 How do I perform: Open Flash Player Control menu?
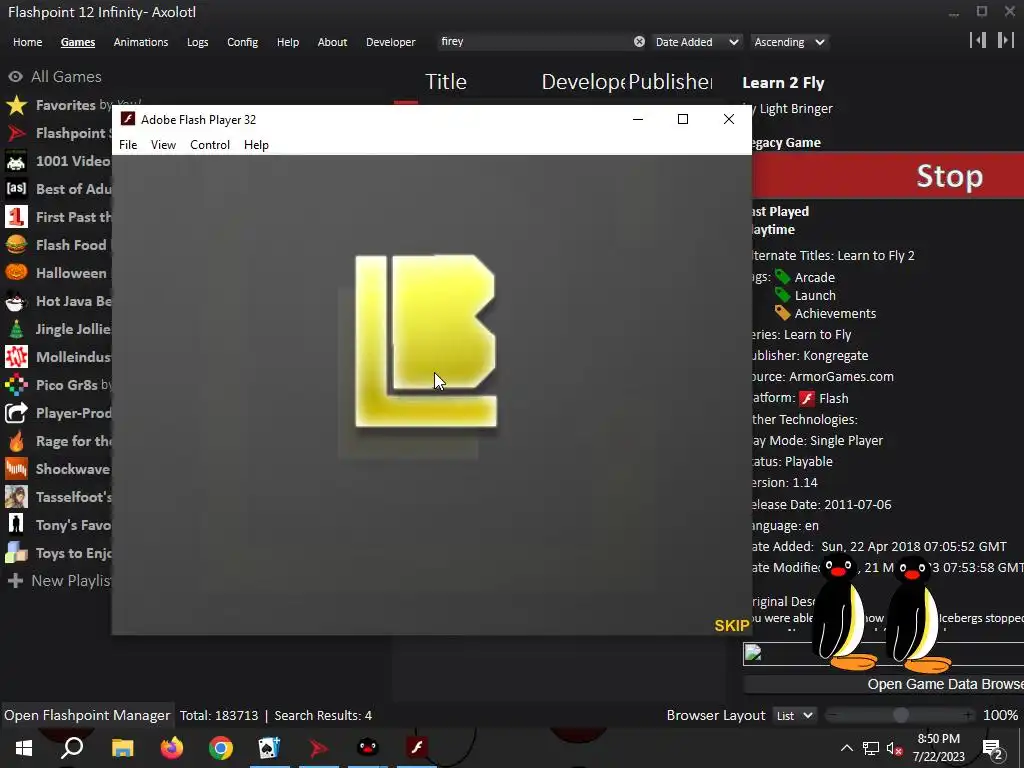pyautogui.click(x=210, y=145)
